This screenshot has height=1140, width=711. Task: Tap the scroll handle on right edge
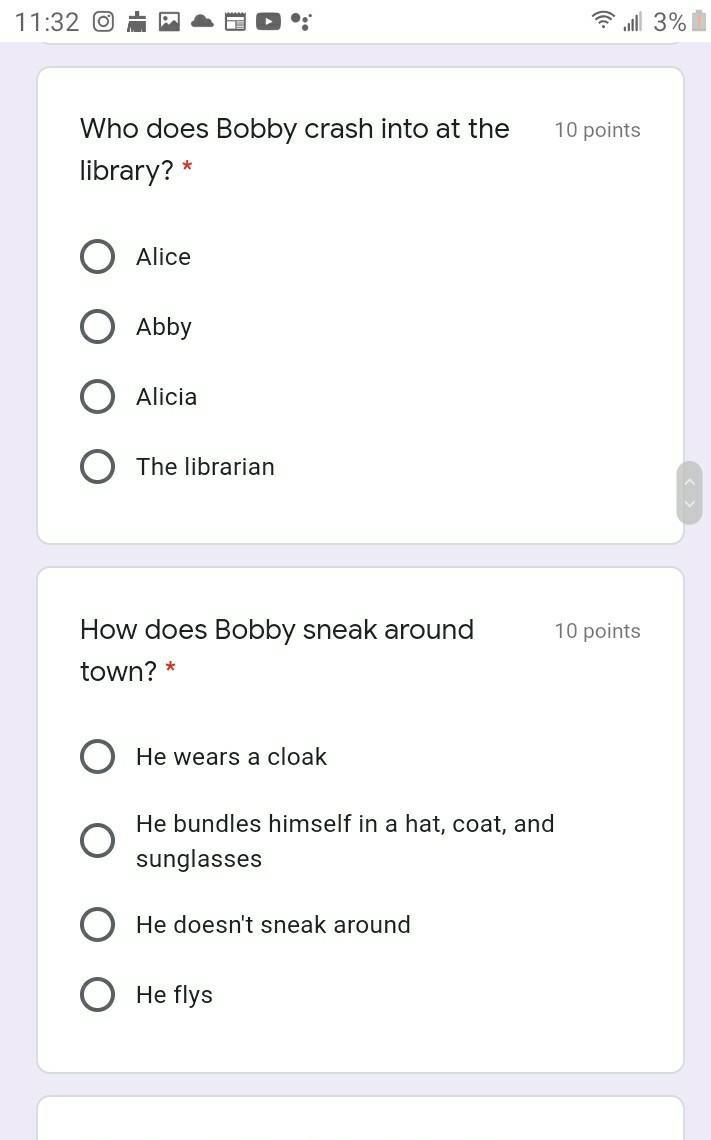click(x=689, y=492)
